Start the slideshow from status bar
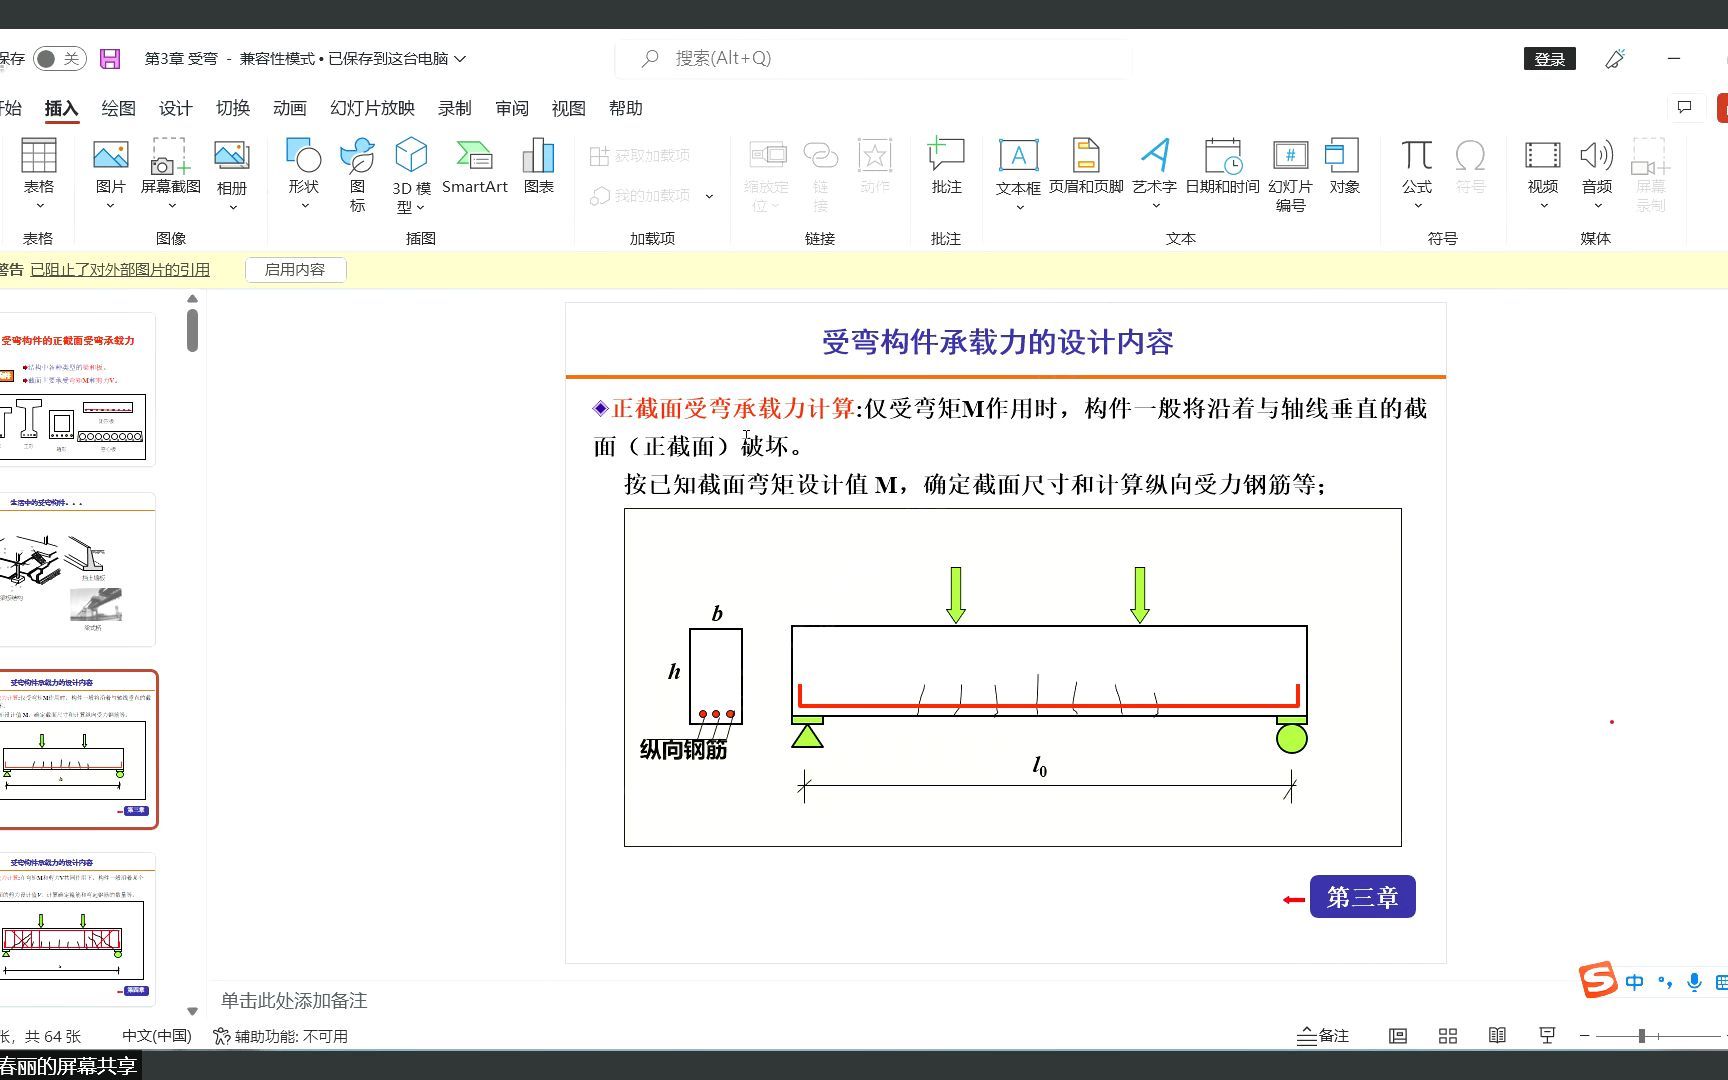 (x=1546, y=1035)
